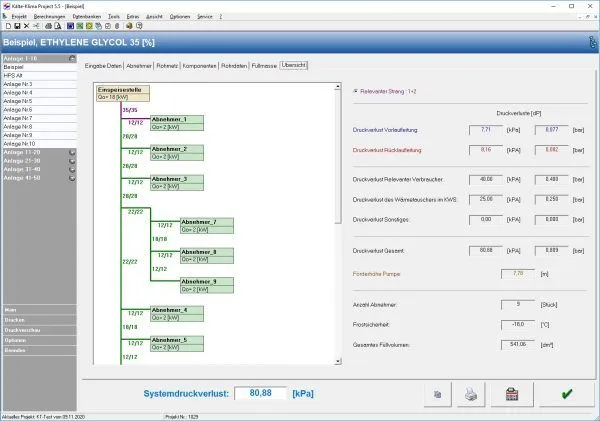Screen dimensions: 600x421
Task: Select HPS Alt in the Anlage list
Action: pos(40,76)
